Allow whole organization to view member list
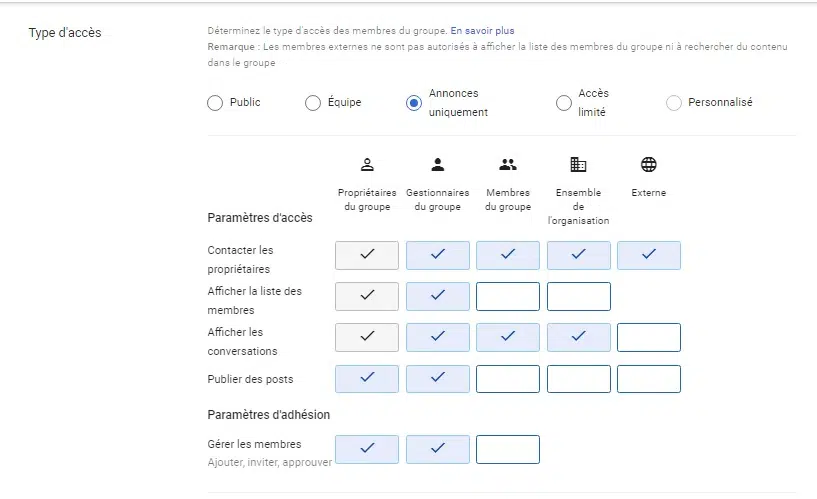The image size is (817, 499). click(578, 296)
